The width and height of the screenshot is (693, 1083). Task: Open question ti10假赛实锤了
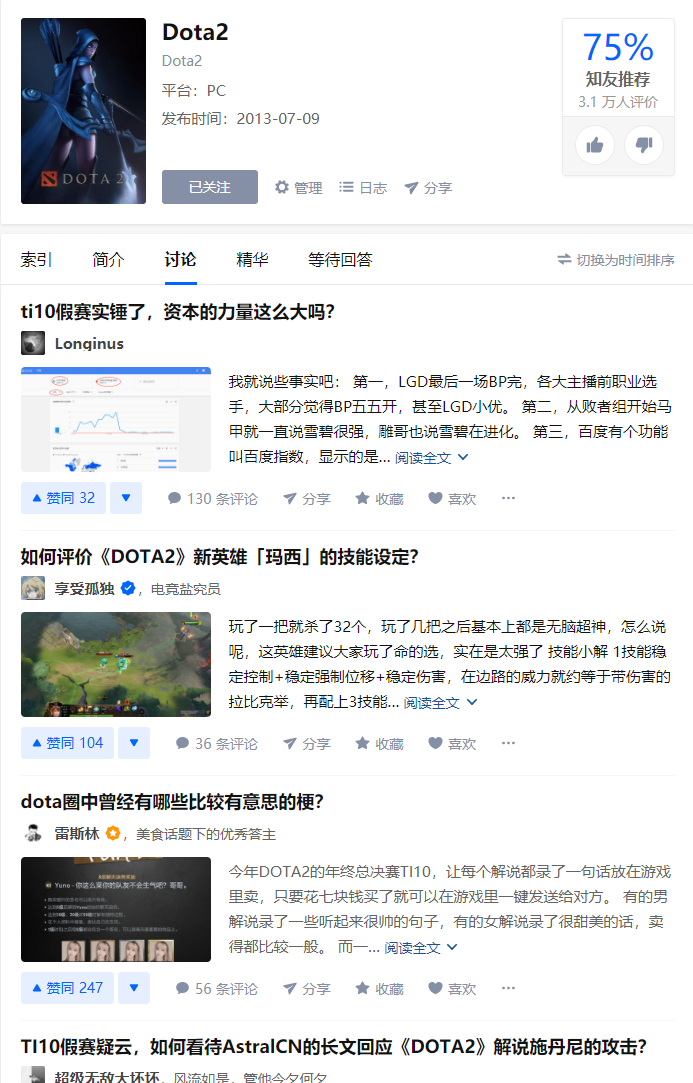click(178, 312)
